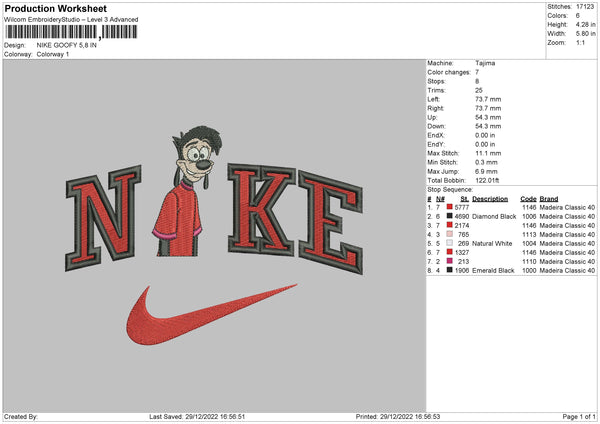Click the Width value '5.80 in'

click(585, 34)
